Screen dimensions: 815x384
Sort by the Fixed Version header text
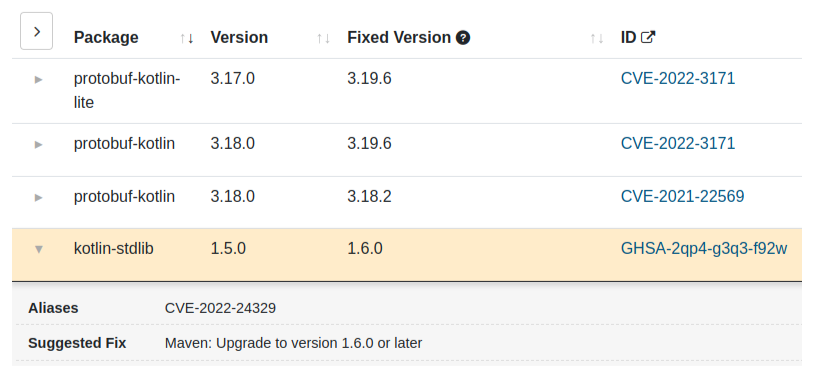click(x=399, y=37)
